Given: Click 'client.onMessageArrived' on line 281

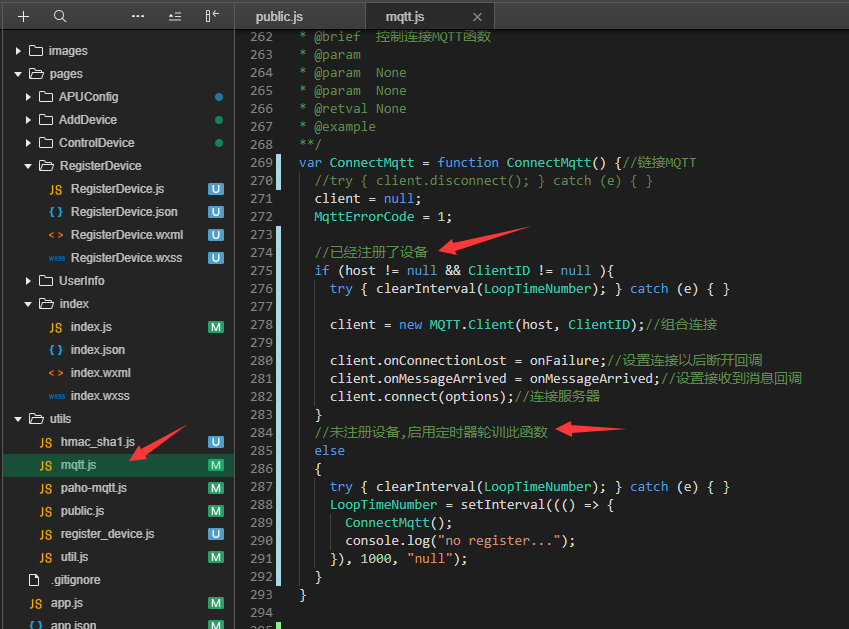Looking at the screenshot, I should [418, 378].
